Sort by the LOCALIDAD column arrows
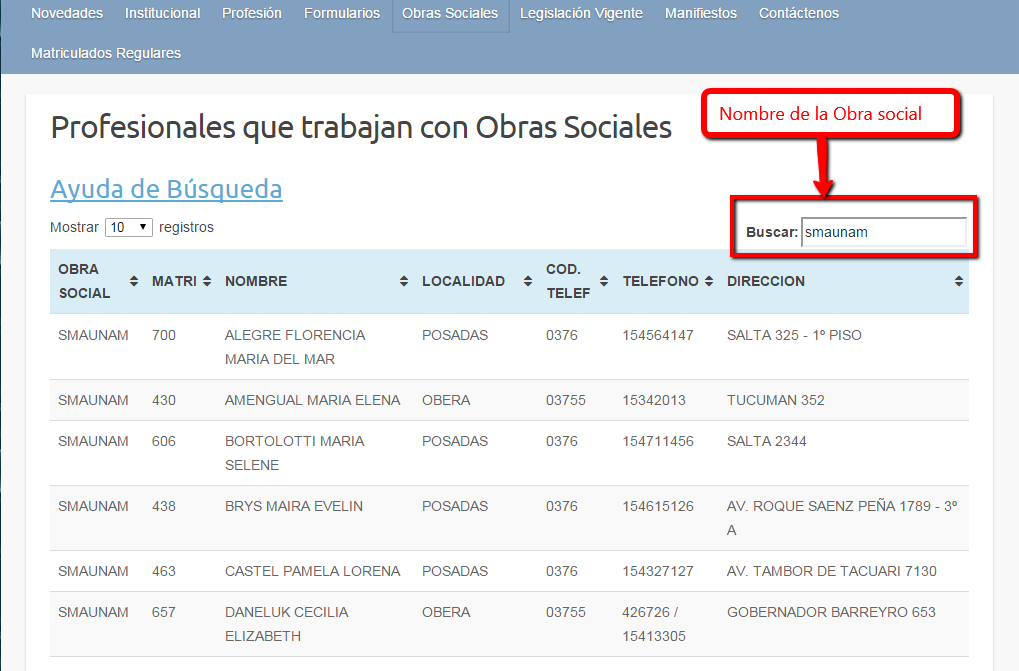 pos(528,281)
